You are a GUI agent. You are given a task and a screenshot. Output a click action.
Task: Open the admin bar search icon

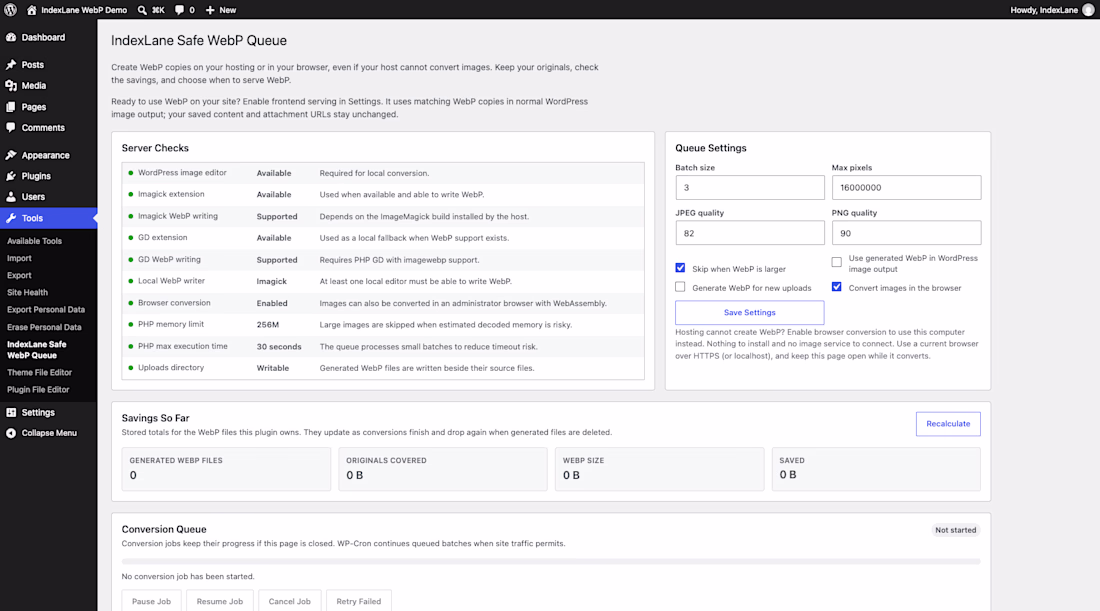point(142,10)
